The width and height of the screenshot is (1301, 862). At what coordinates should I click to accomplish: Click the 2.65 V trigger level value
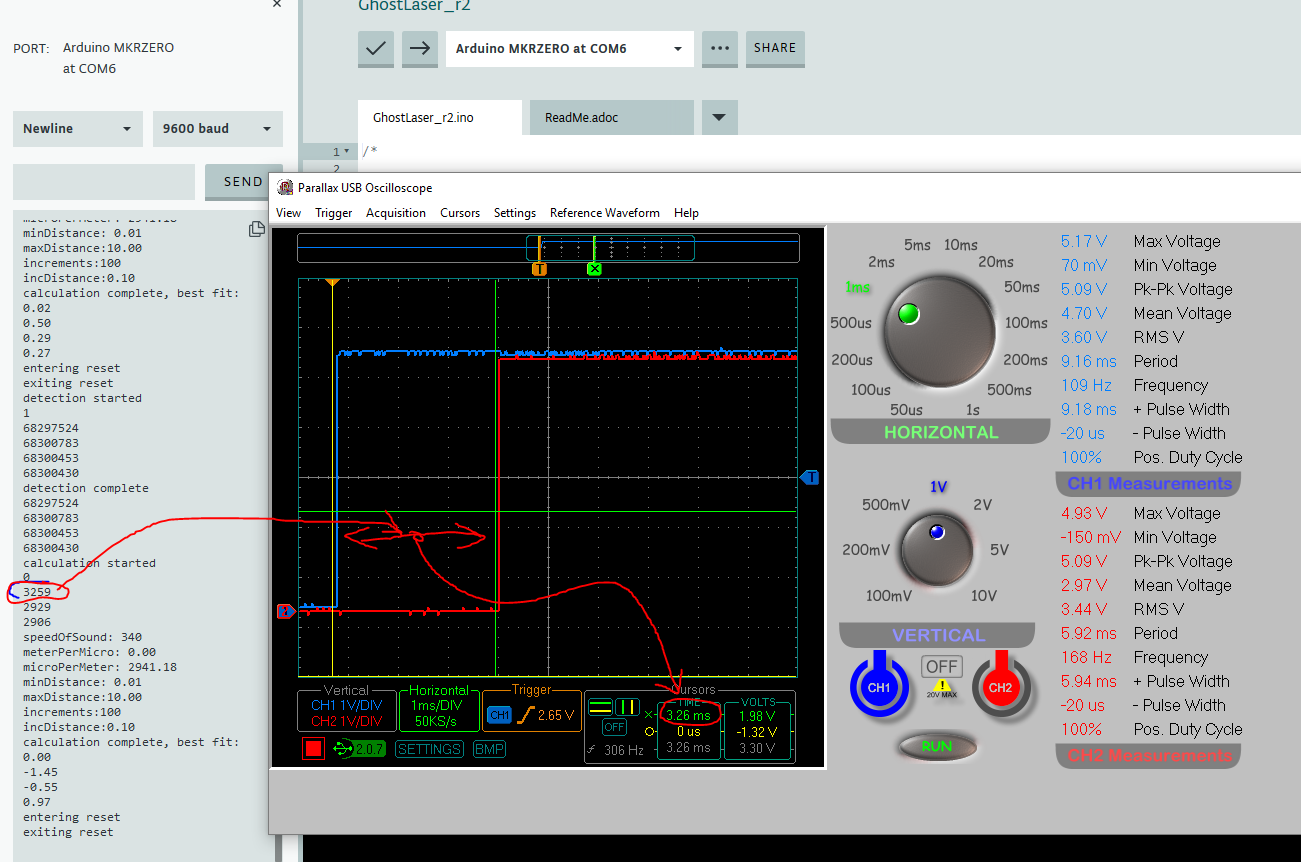tap(556, 715)
